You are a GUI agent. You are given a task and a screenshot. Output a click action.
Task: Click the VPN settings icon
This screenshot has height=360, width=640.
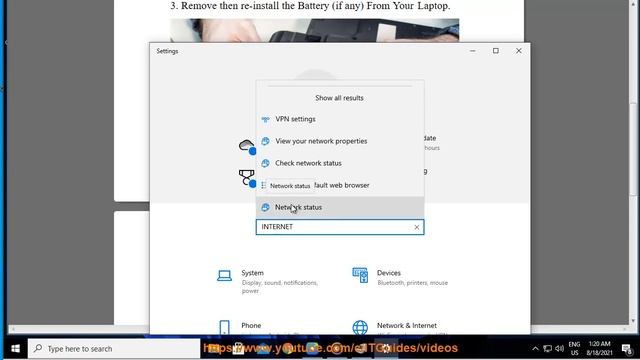coord(265,119)
